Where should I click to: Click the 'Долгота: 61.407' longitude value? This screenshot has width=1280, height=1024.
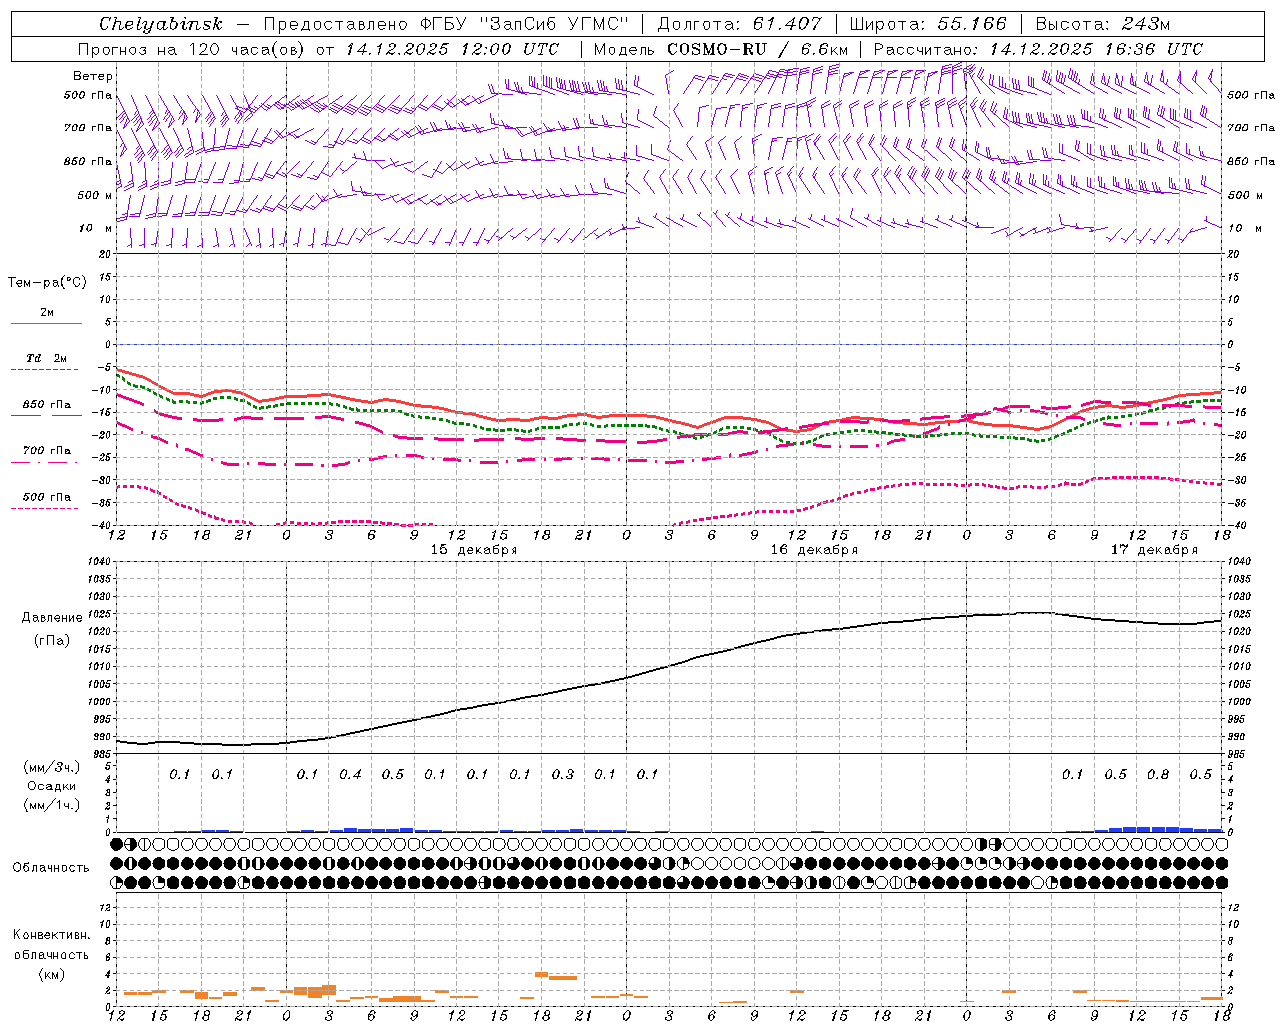point(739,24)
